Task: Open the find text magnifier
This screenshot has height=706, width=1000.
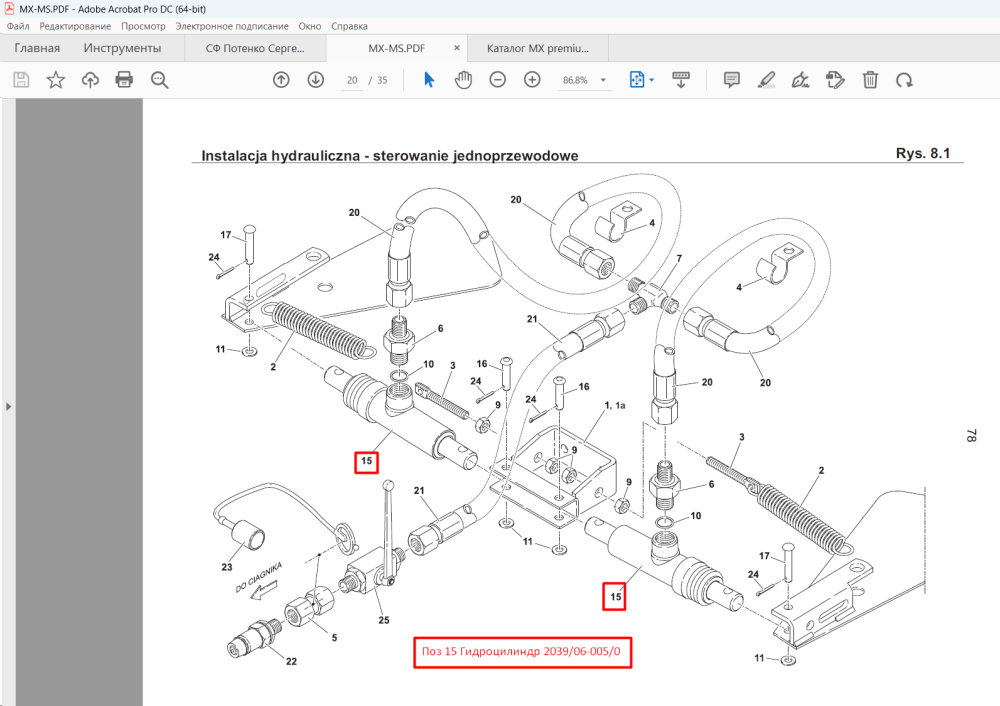Action: click(x=159, y=80)
